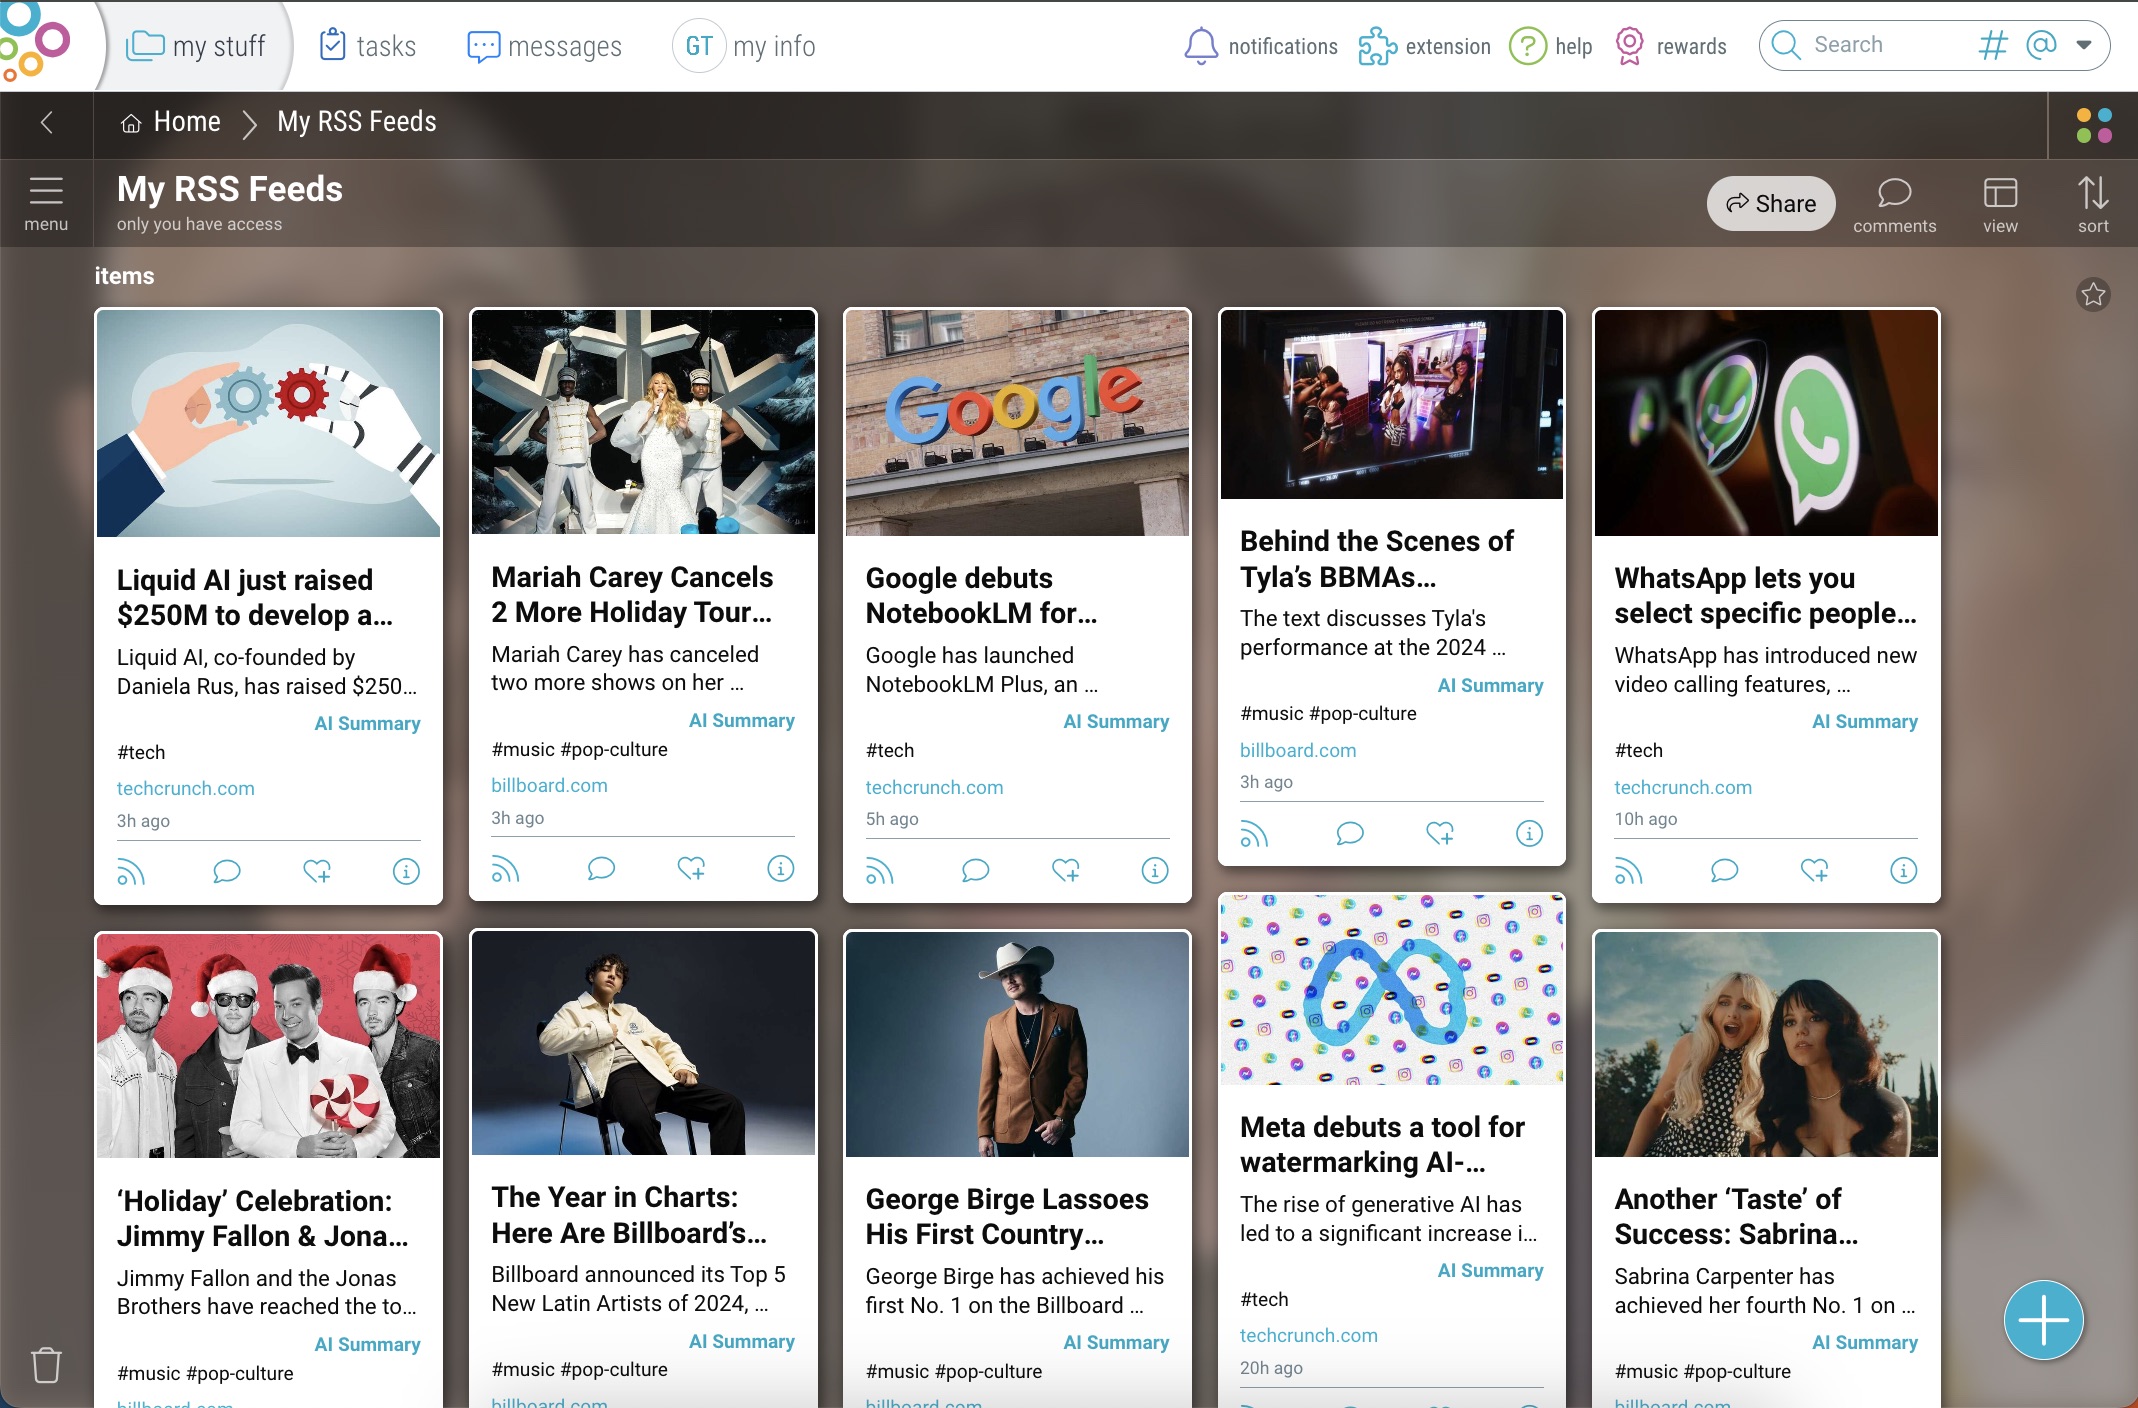This screenshot has height=1408, width=2138.
Task: Click the hashtag search filter icon
Action: coord(1993,45)
